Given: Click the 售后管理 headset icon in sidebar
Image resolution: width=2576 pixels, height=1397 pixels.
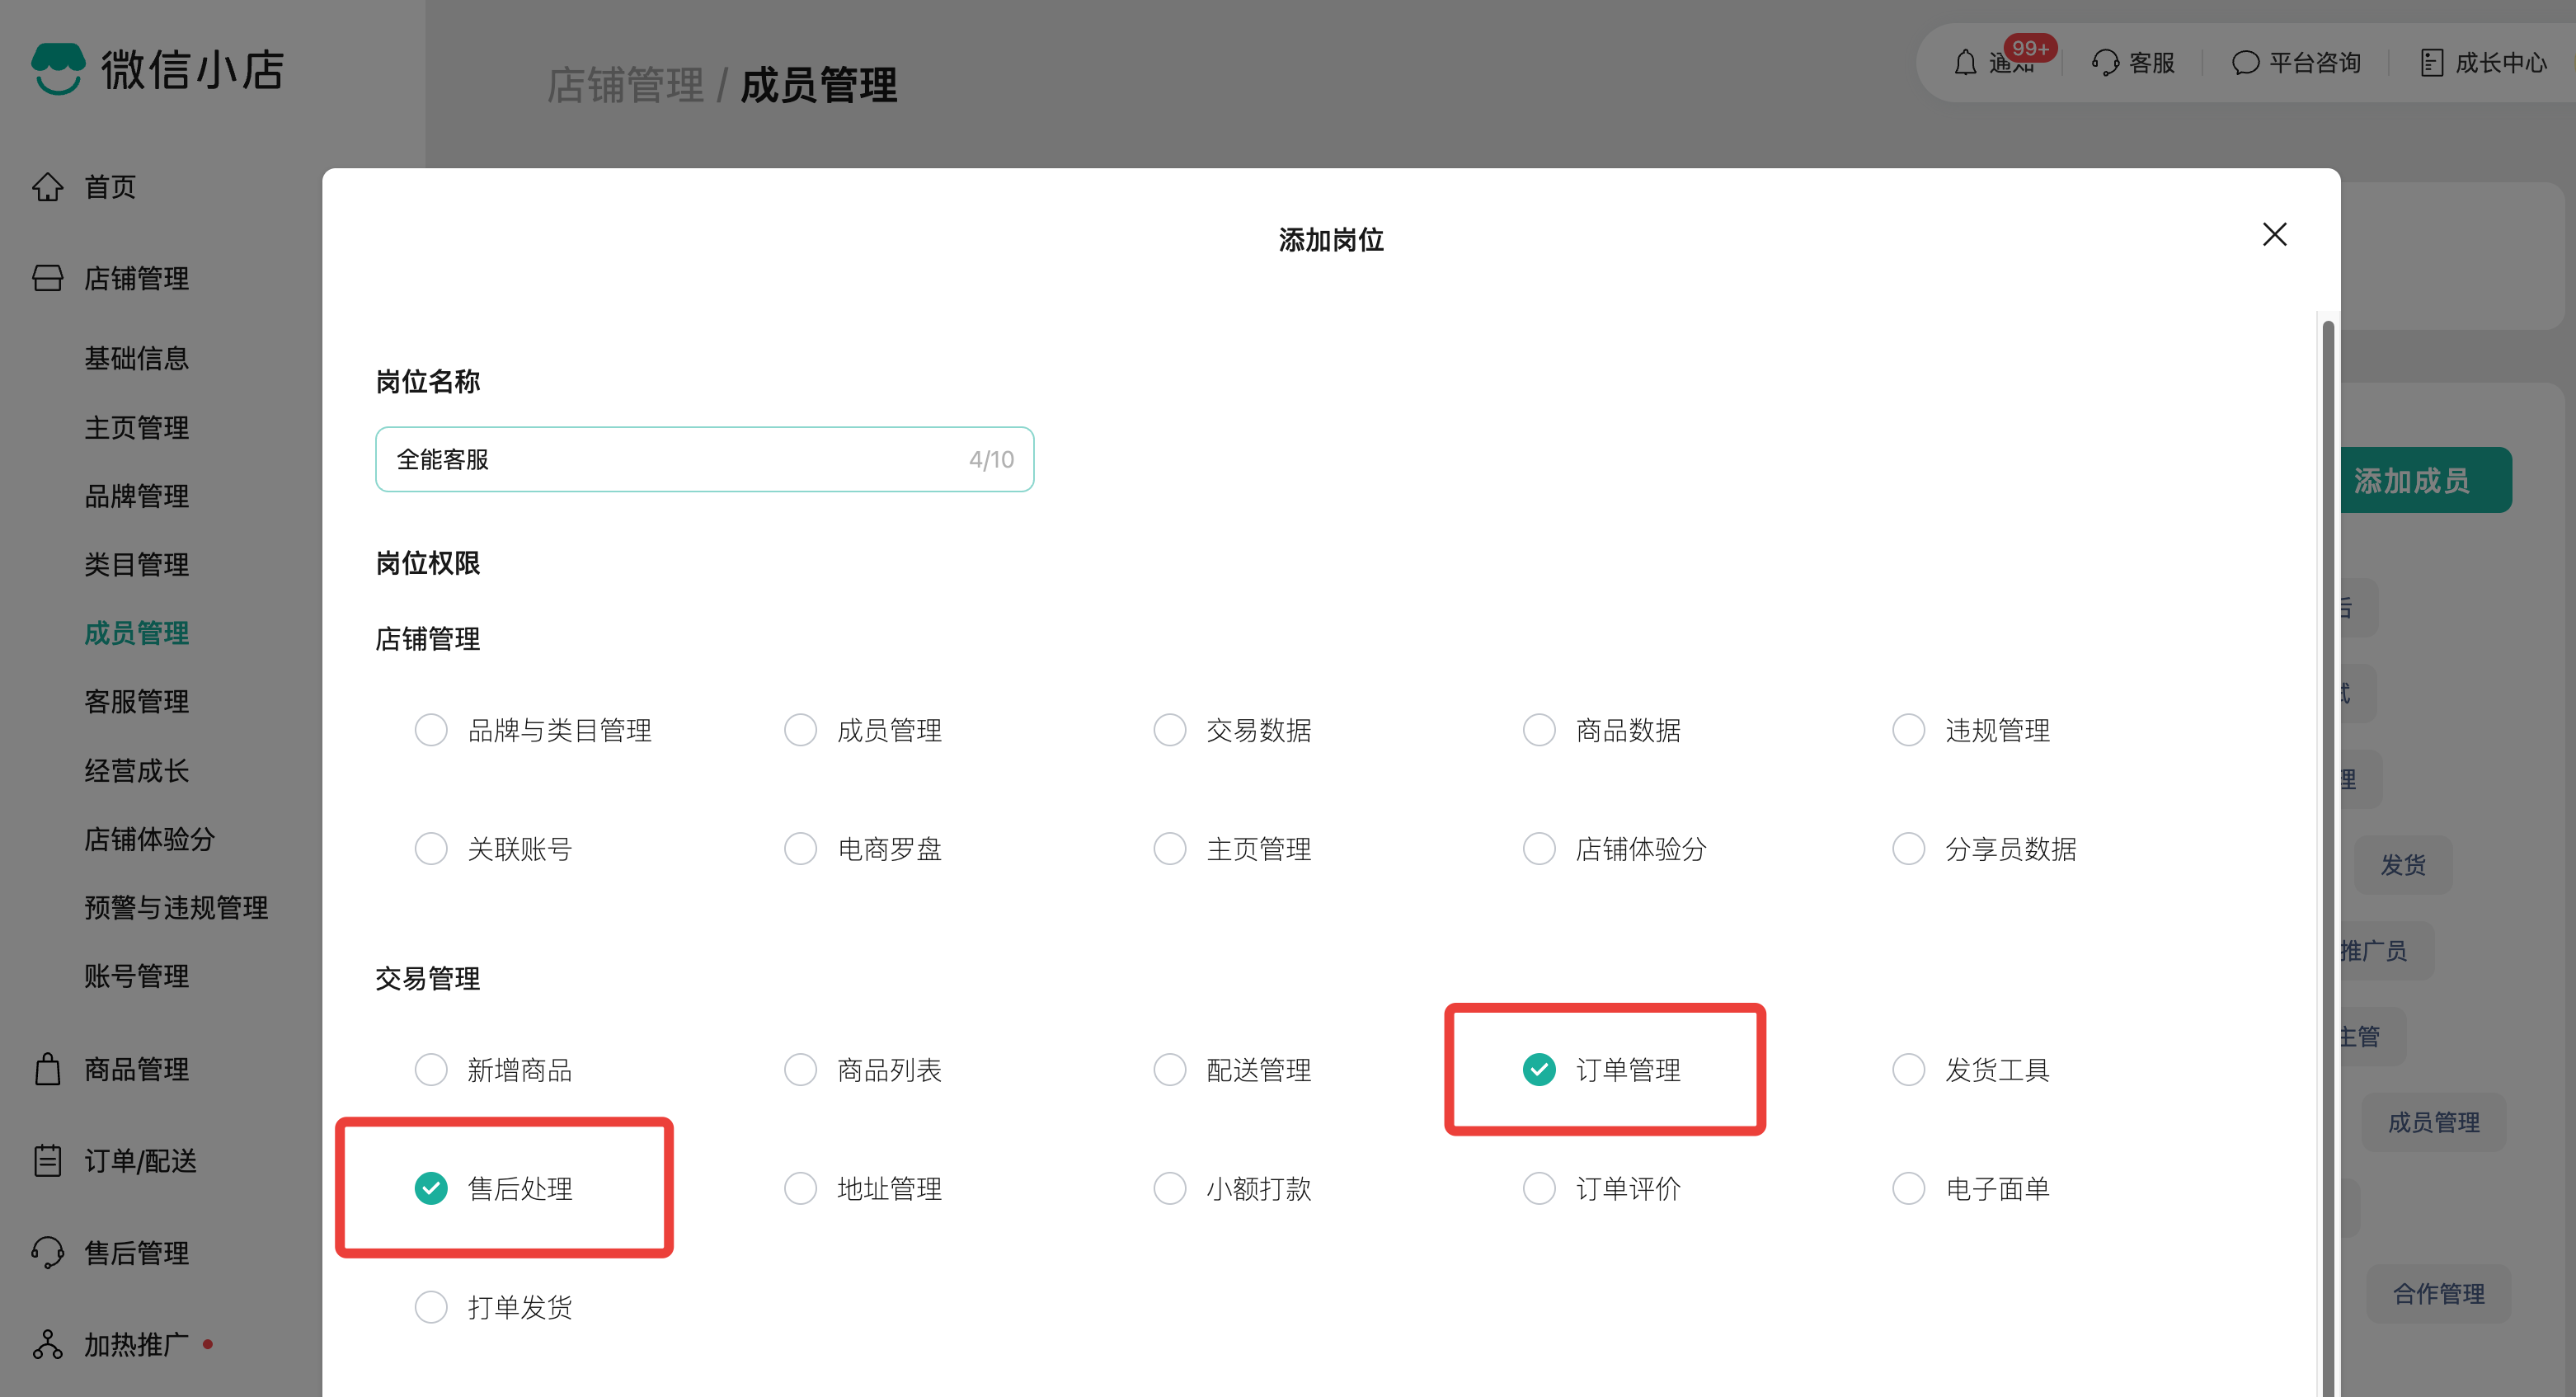Looking at the screenshot, I should pyautogui.click(x=47, y=1252).
